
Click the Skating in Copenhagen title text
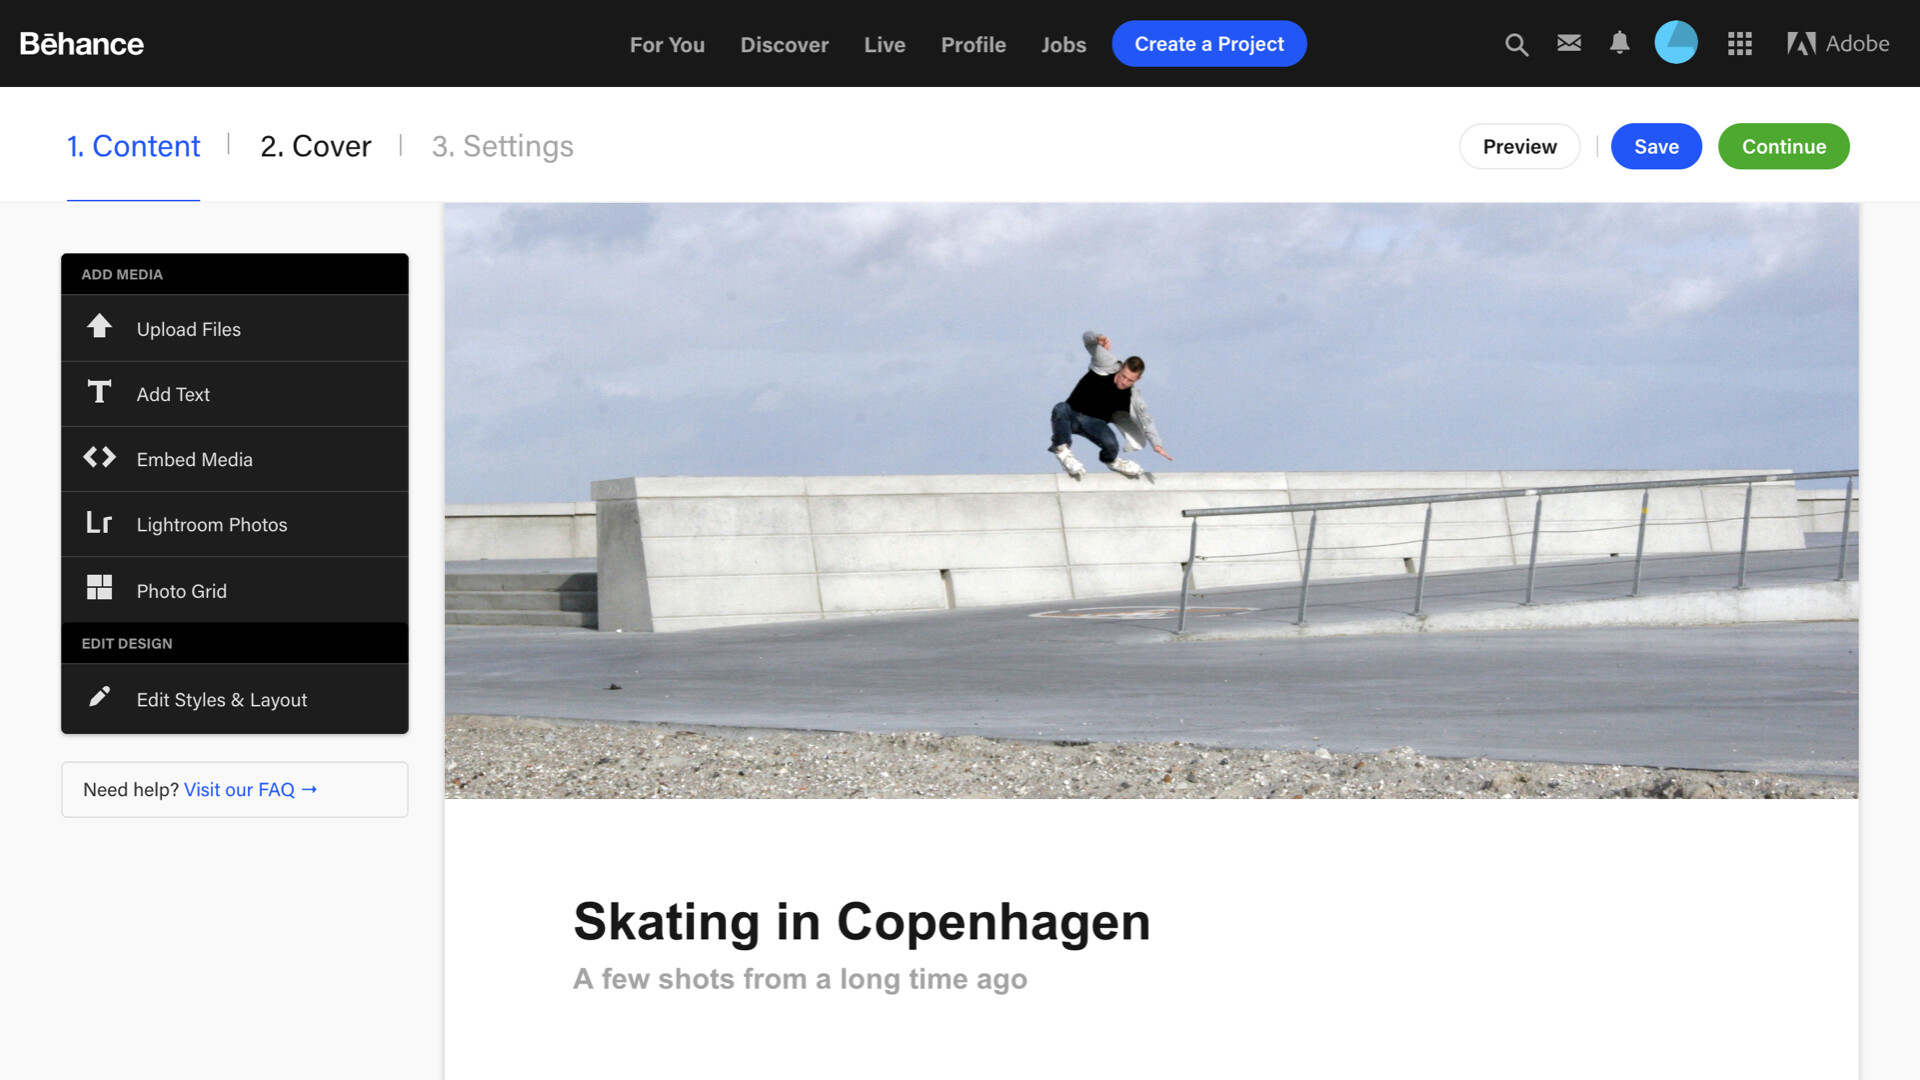pos(862,921)
